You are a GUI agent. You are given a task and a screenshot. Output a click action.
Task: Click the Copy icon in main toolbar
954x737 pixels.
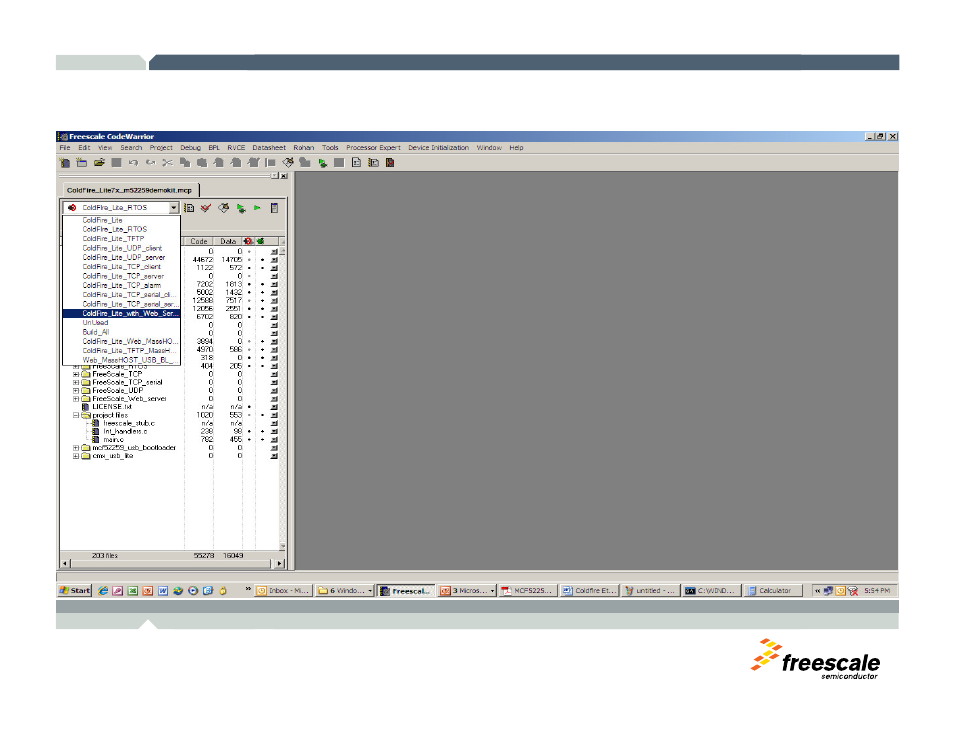[x=184, y=162]
